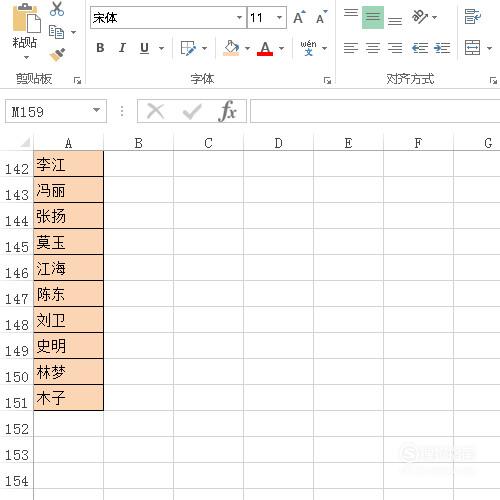Apply red font color with A icon

(x=265, y=48)
